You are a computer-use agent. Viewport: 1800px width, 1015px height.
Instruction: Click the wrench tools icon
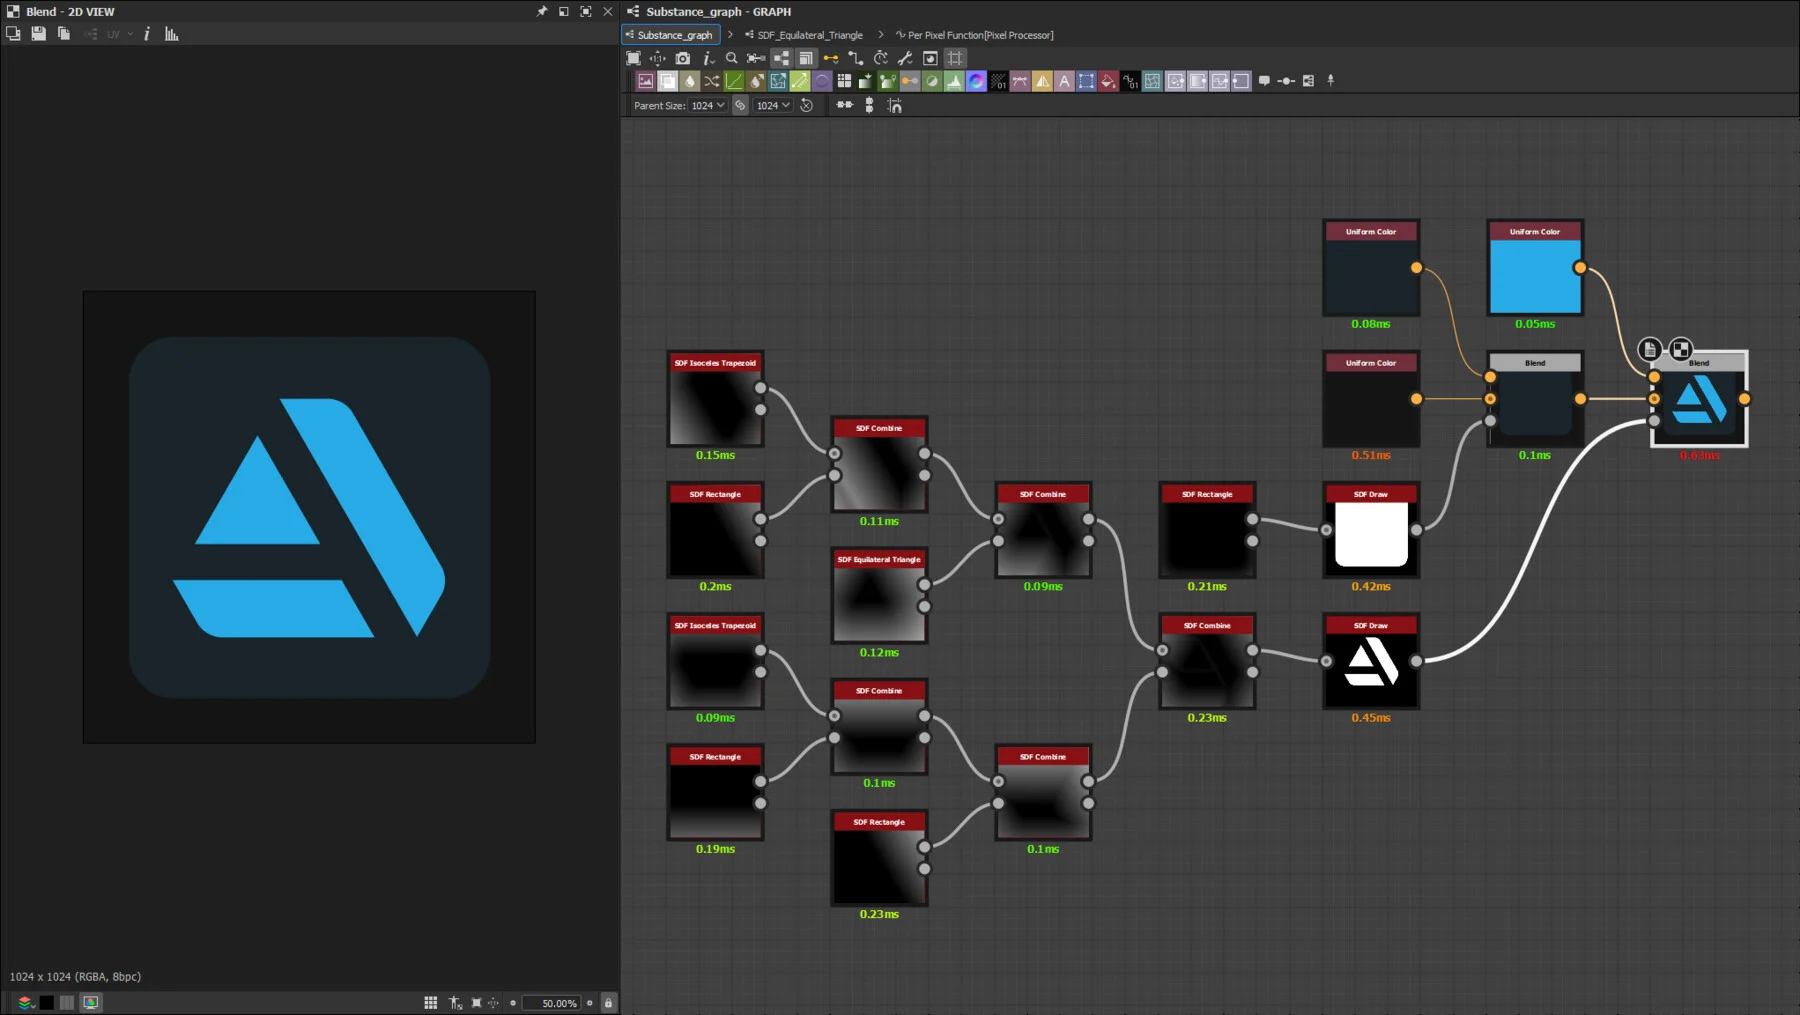[905, 58]
